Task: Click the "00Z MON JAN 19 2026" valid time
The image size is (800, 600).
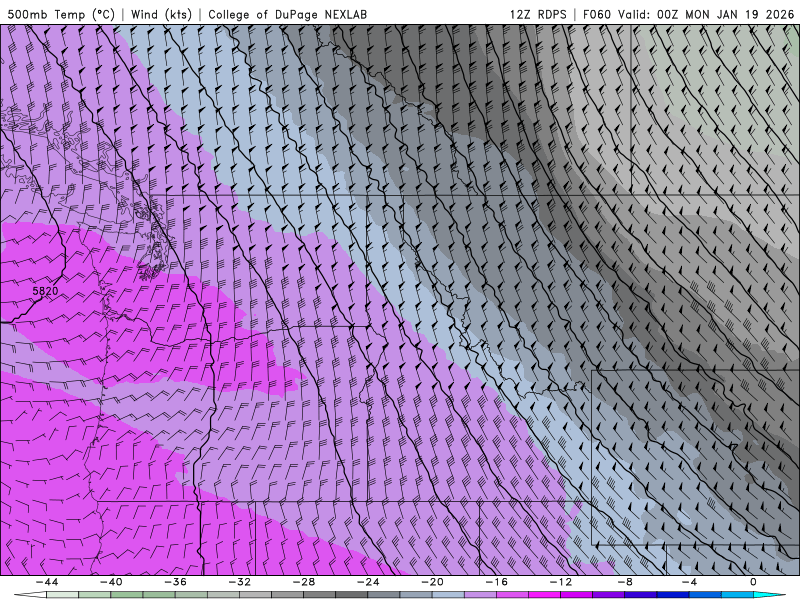Action: pos(726,14)
